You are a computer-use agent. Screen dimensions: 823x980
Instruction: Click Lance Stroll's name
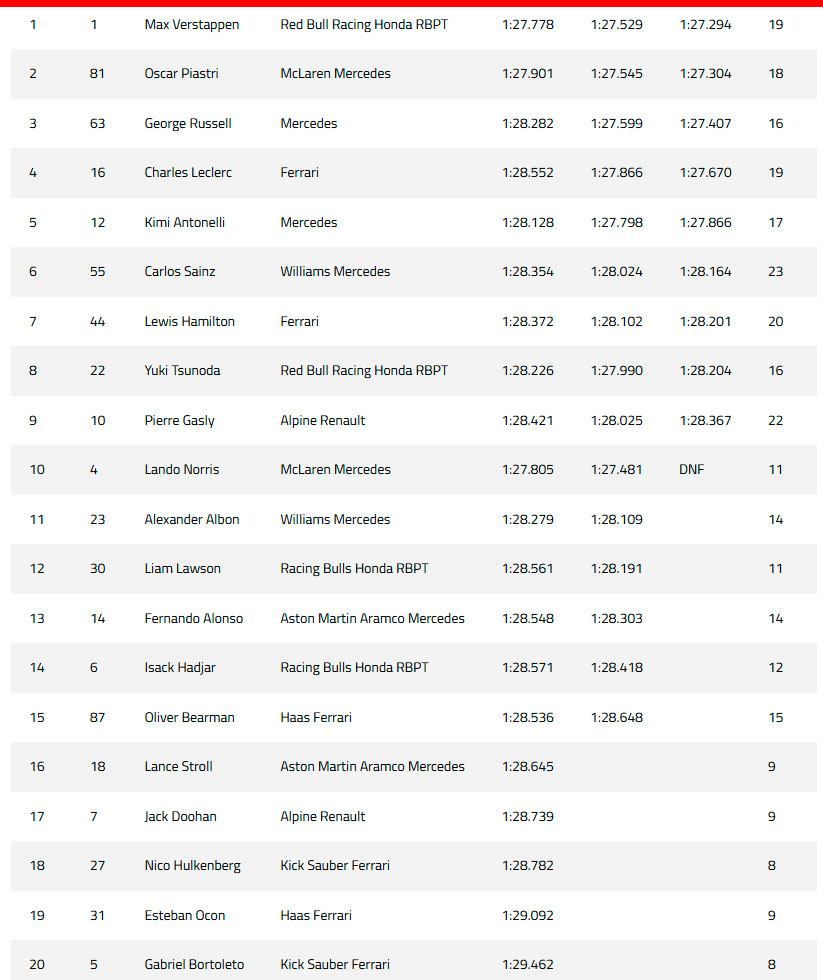click(178, 767)
